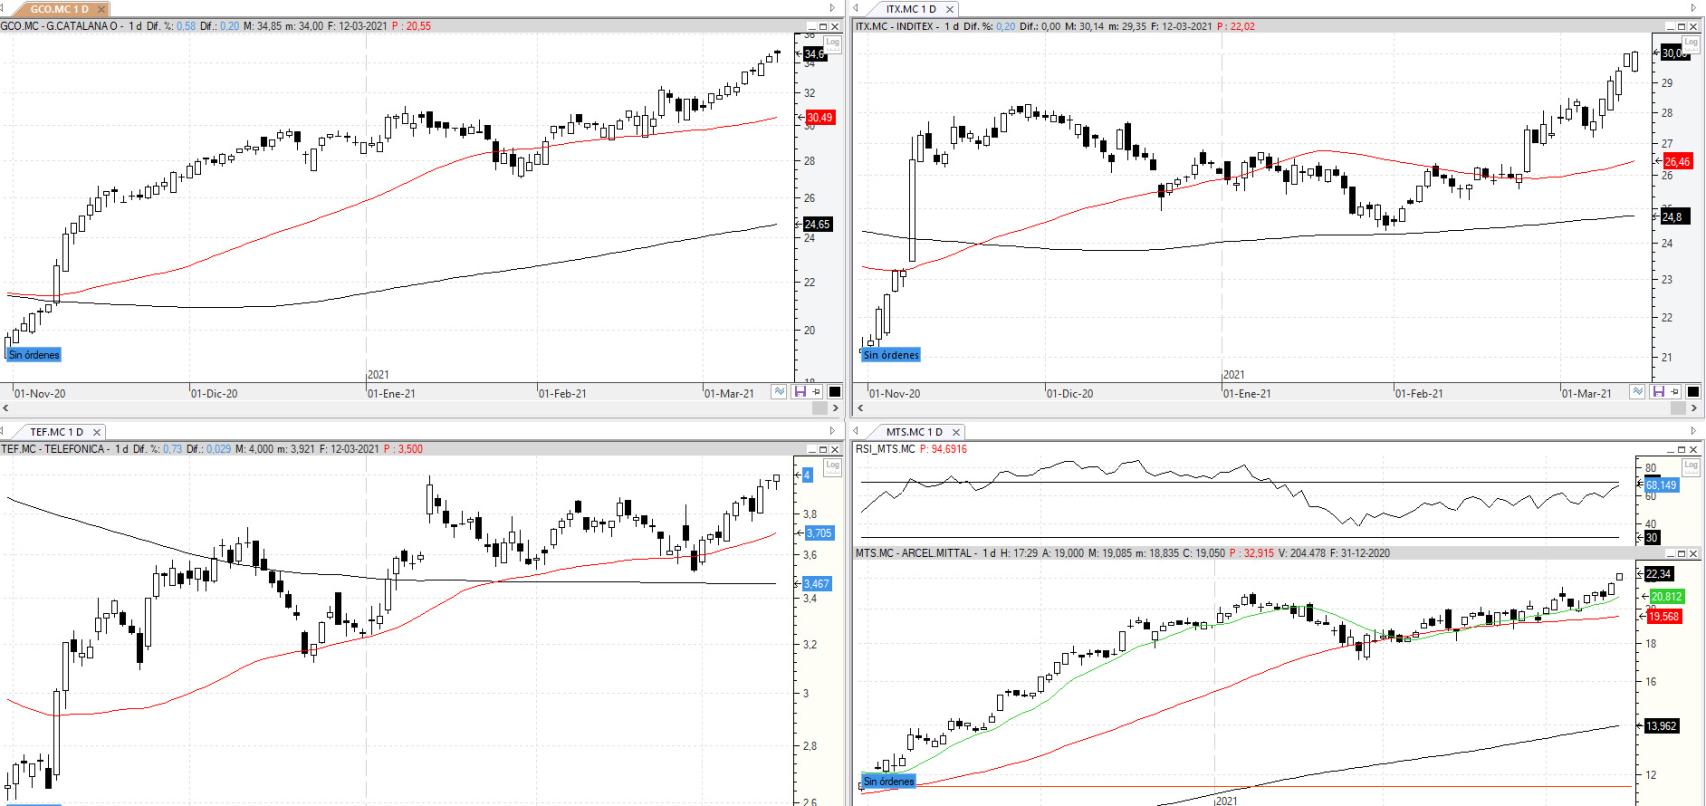Close the TEF.MC 1 D tab

[97, 432]
